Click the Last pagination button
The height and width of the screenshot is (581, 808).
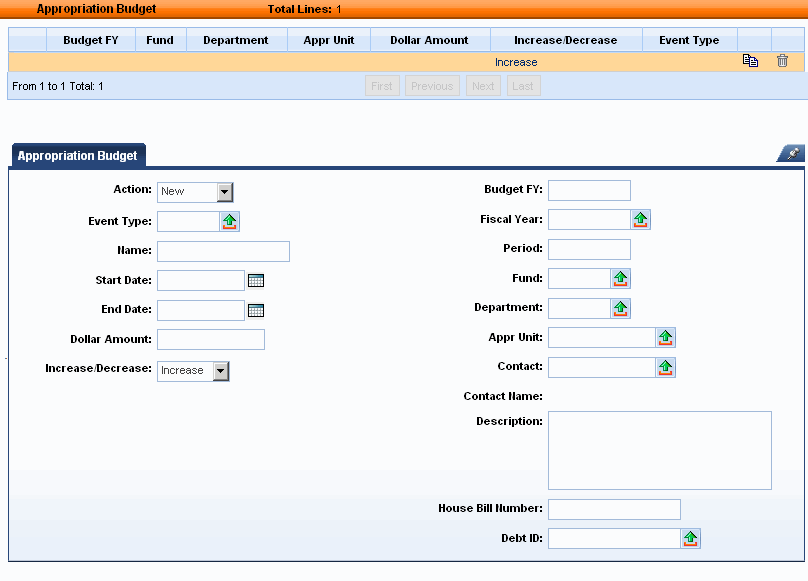coord(523,86)
